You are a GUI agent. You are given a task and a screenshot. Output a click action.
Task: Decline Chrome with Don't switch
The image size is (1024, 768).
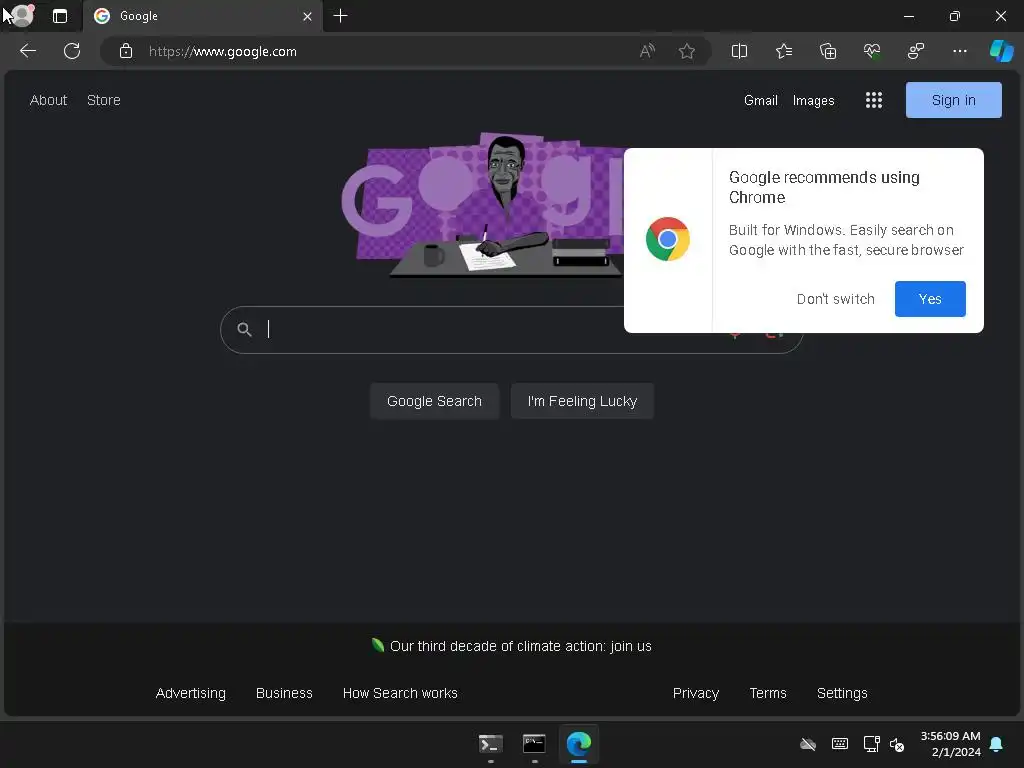pos(835,299)
